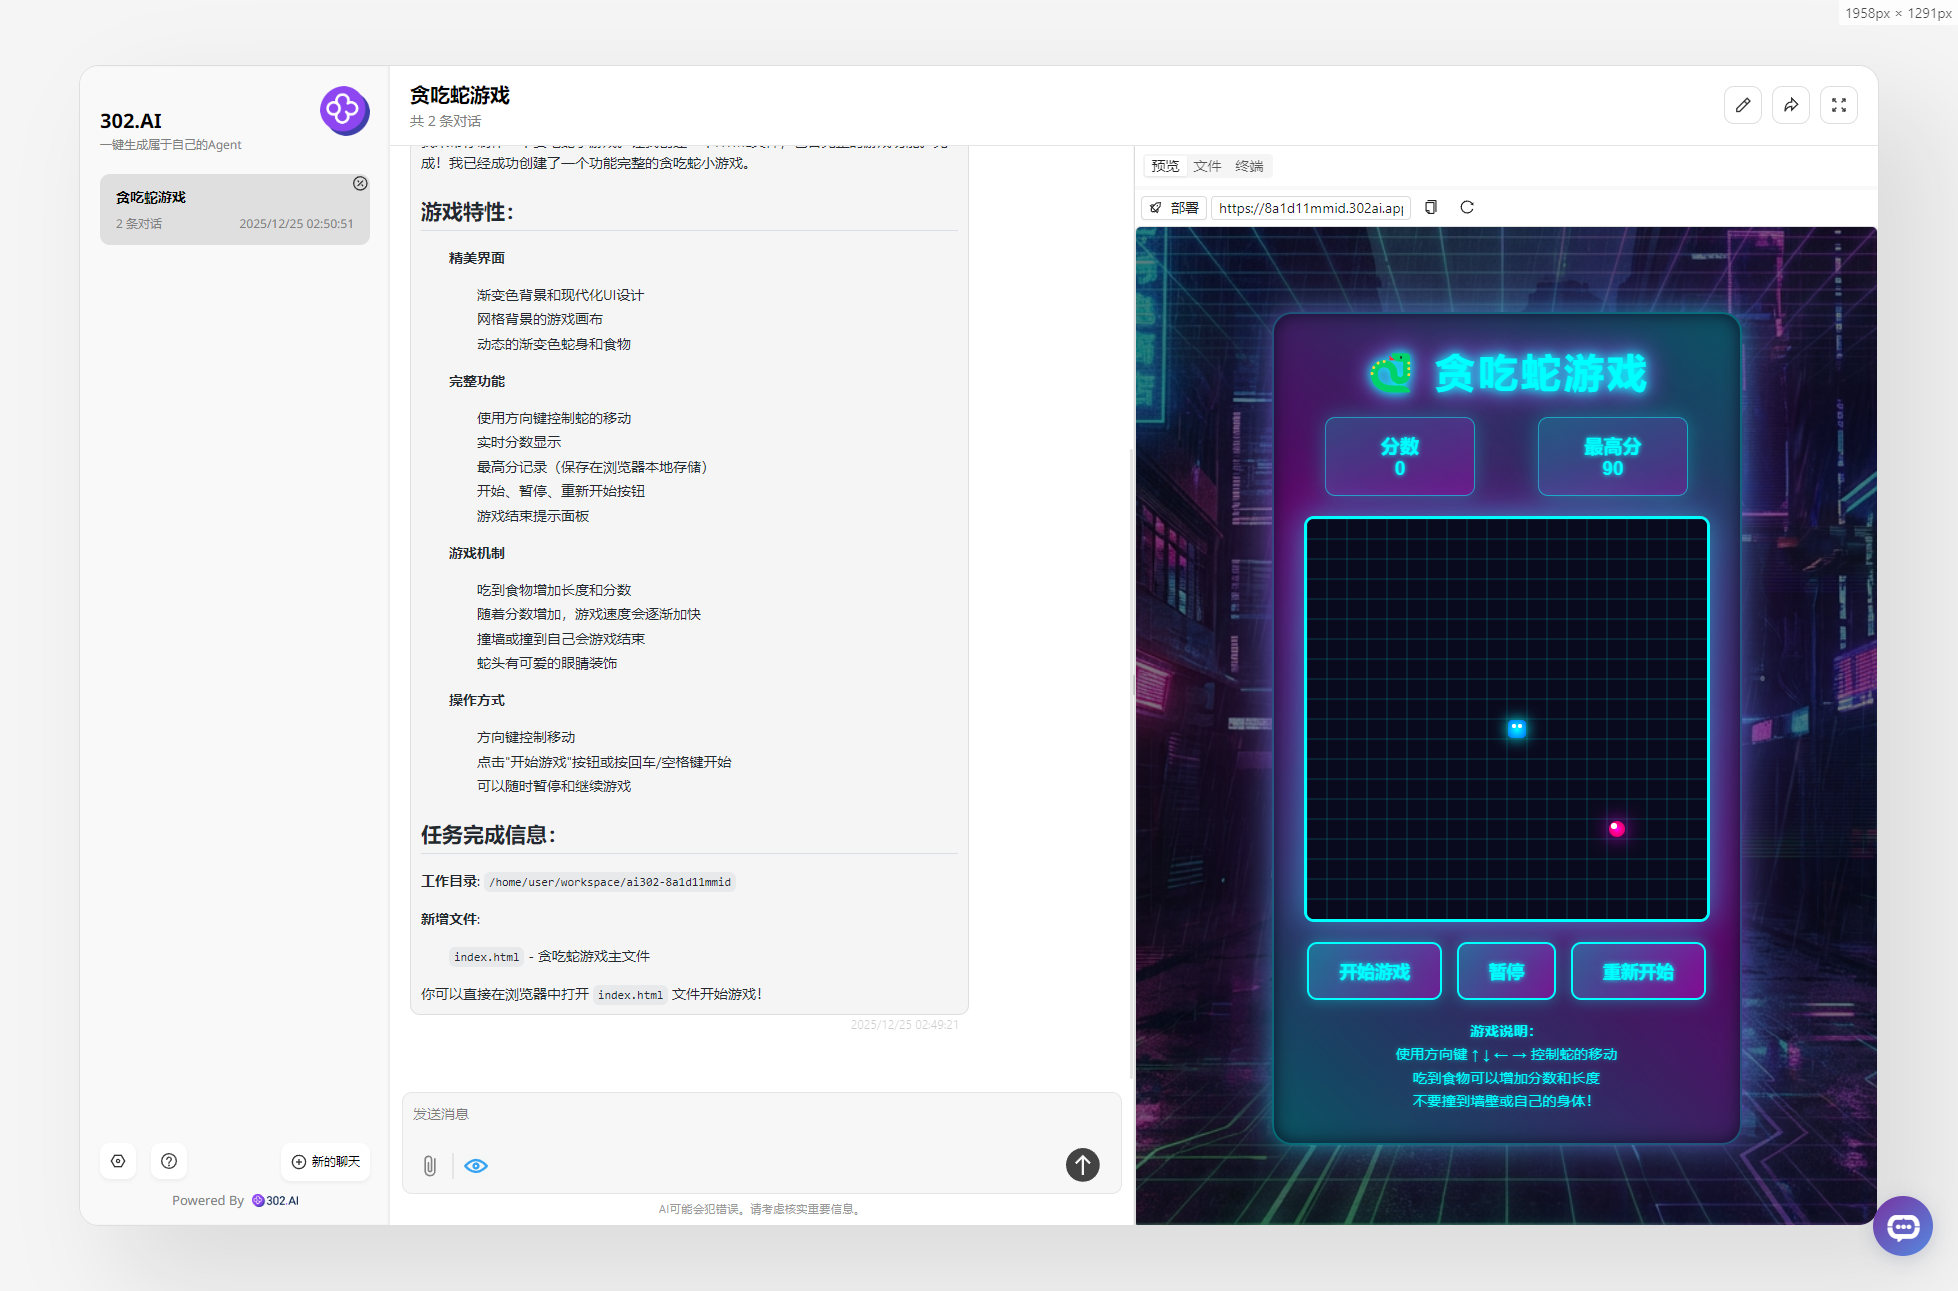
Task: Start a 新的聊天 conversation
Action: coord(325,1161)
